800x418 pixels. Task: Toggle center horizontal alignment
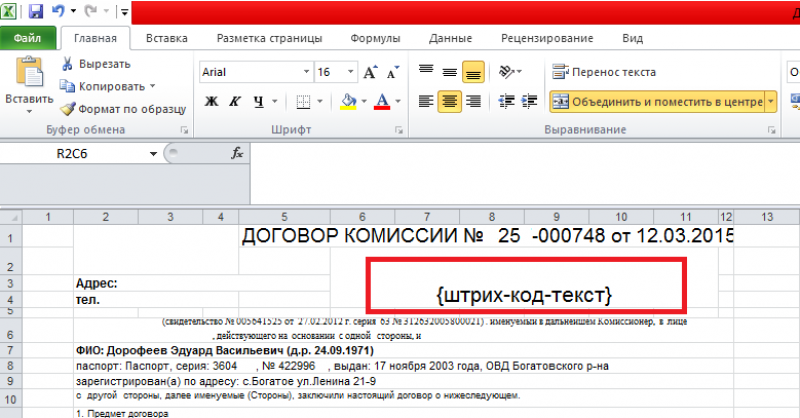[x=449, y=101]
